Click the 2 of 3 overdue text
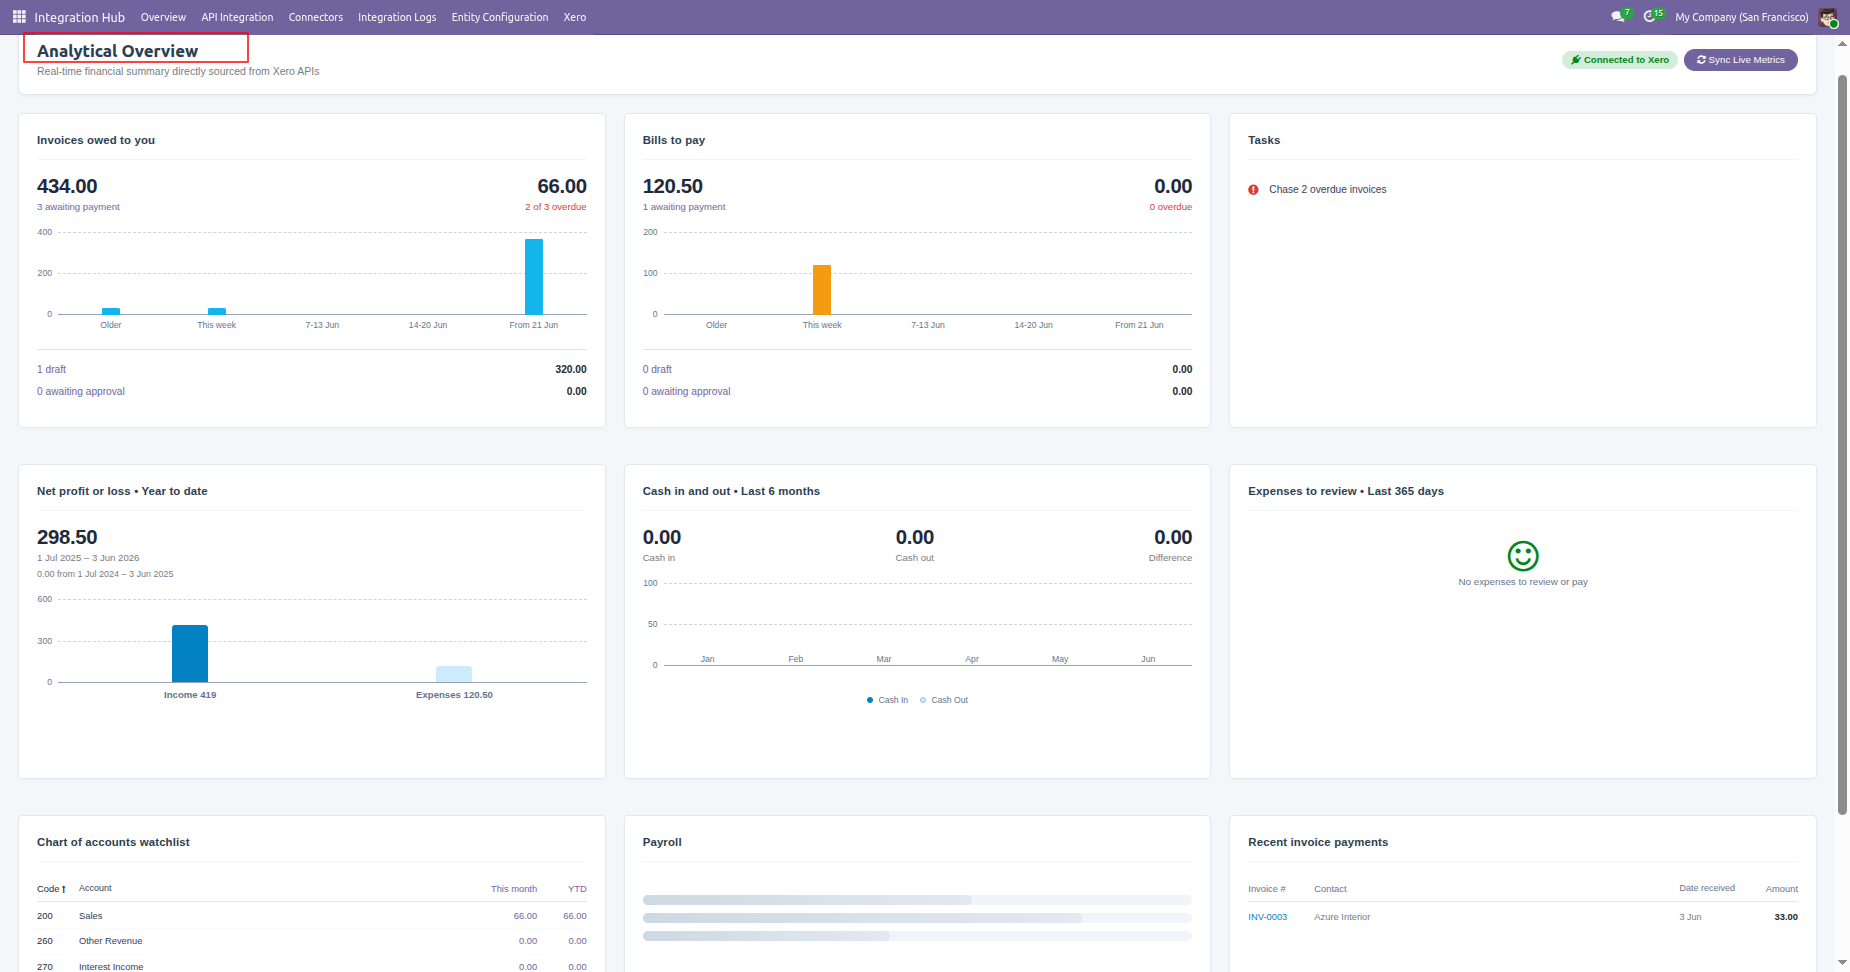 point(556,207)
